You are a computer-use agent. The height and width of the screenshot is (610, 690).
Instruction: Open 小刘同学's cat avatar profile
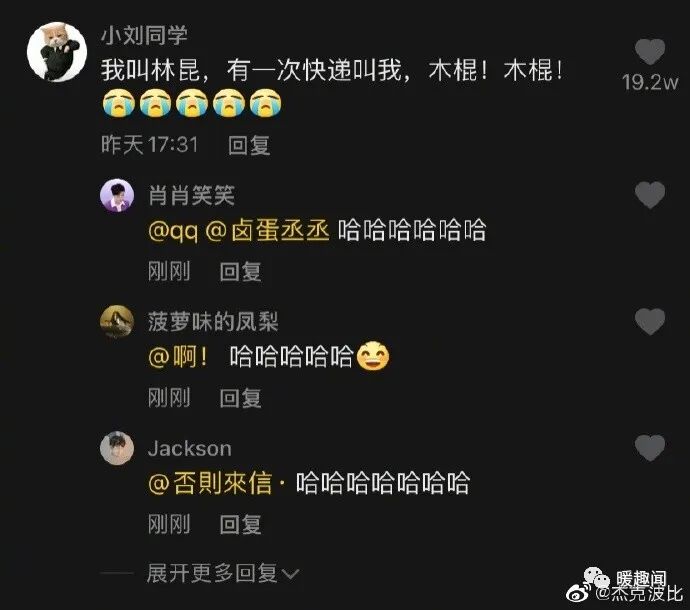57,52
